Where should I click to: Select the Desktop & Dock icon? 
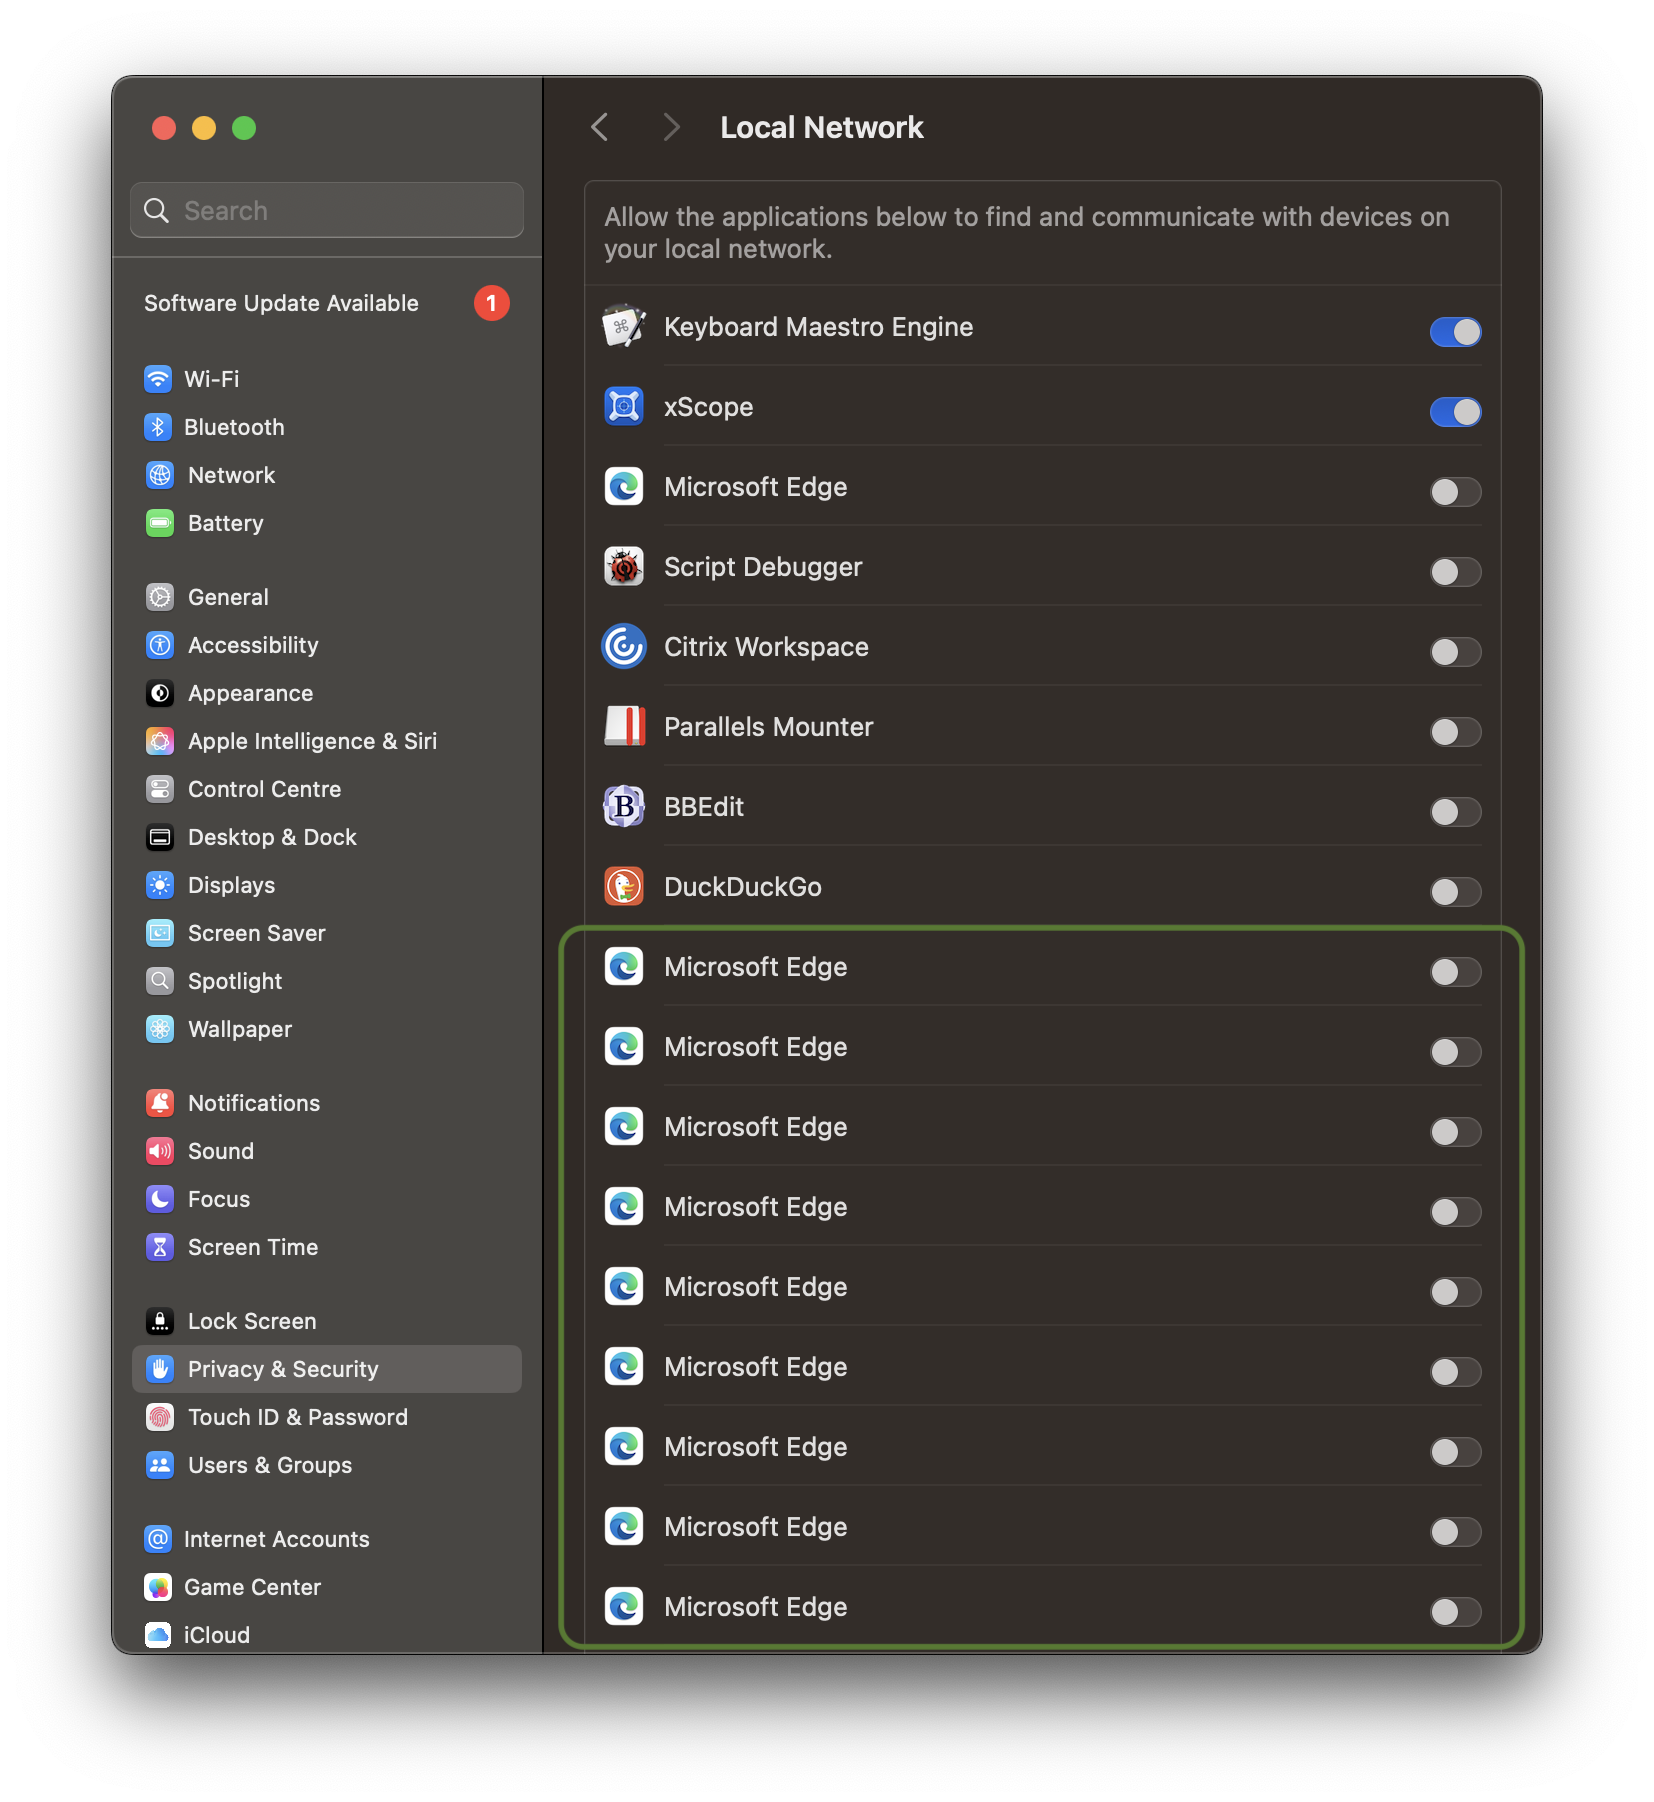click(160, 837)
